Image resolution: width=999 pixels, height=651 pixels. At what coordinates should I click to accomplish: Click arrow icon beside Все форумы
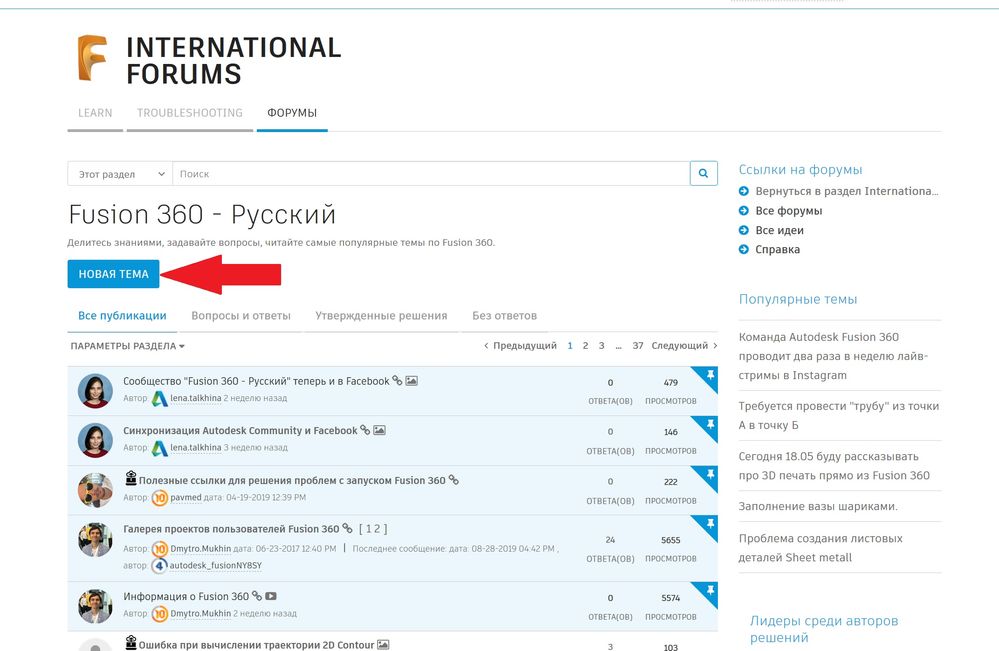744,210
